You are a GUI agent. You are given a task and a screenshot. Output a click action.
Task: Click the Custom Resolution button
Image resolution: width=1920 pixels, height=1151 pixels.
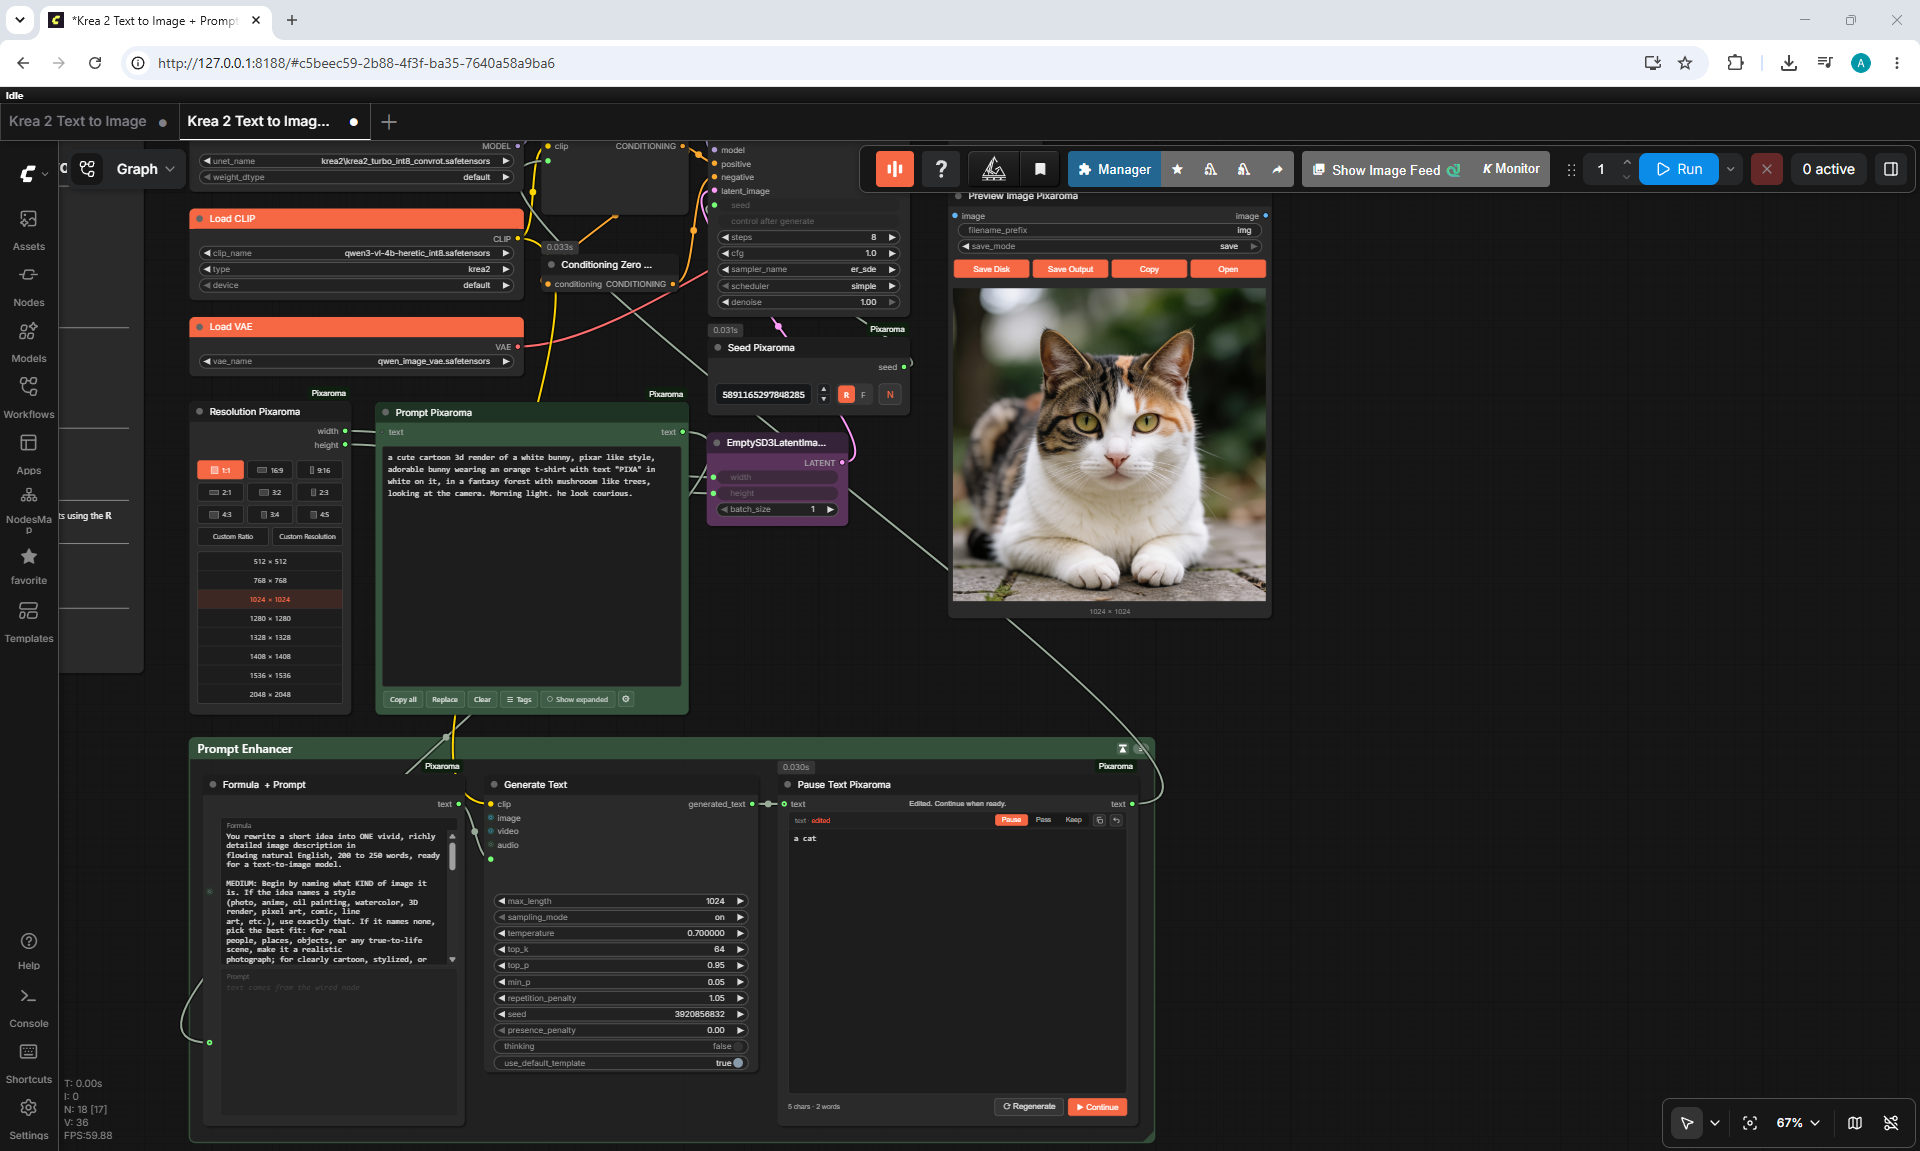click(x=308, y=537)
